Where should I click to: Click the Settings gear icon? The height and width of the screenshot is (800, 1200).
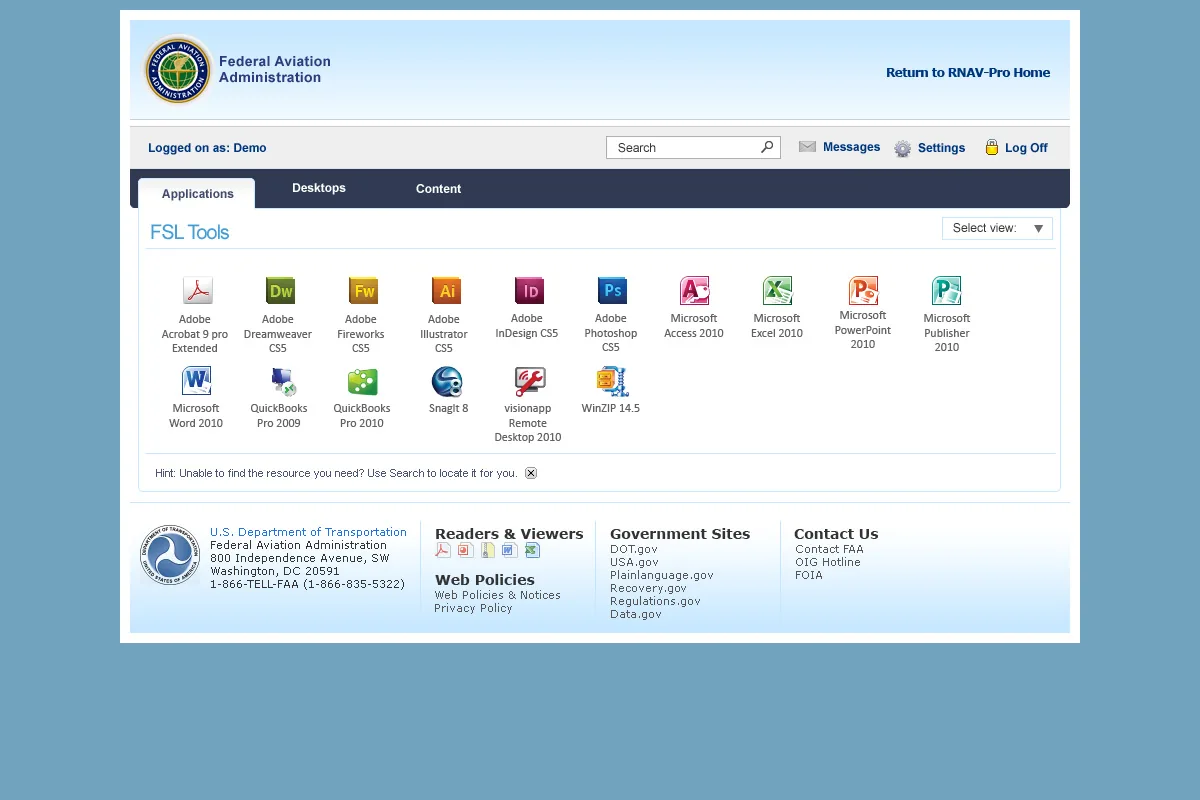pyautogui.click(x=903, y=148)
